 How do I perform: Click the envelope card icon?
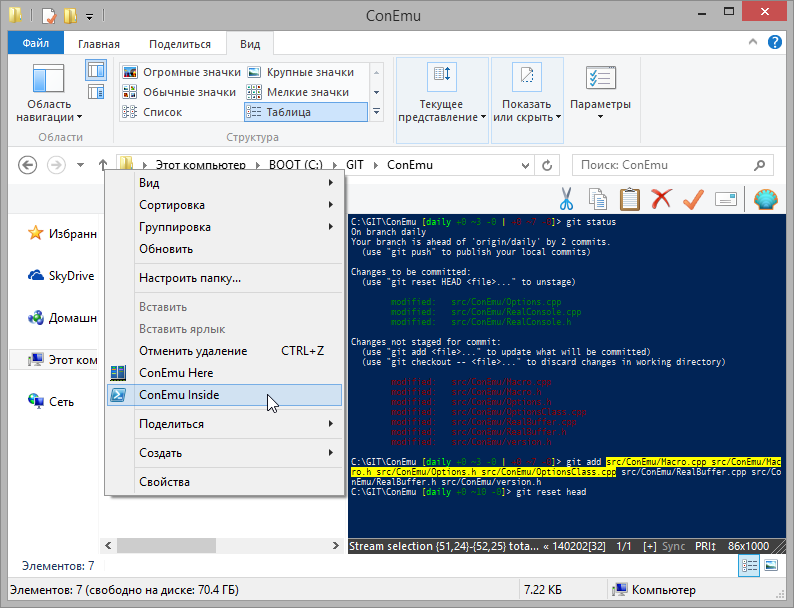click(x=727, y=198)
